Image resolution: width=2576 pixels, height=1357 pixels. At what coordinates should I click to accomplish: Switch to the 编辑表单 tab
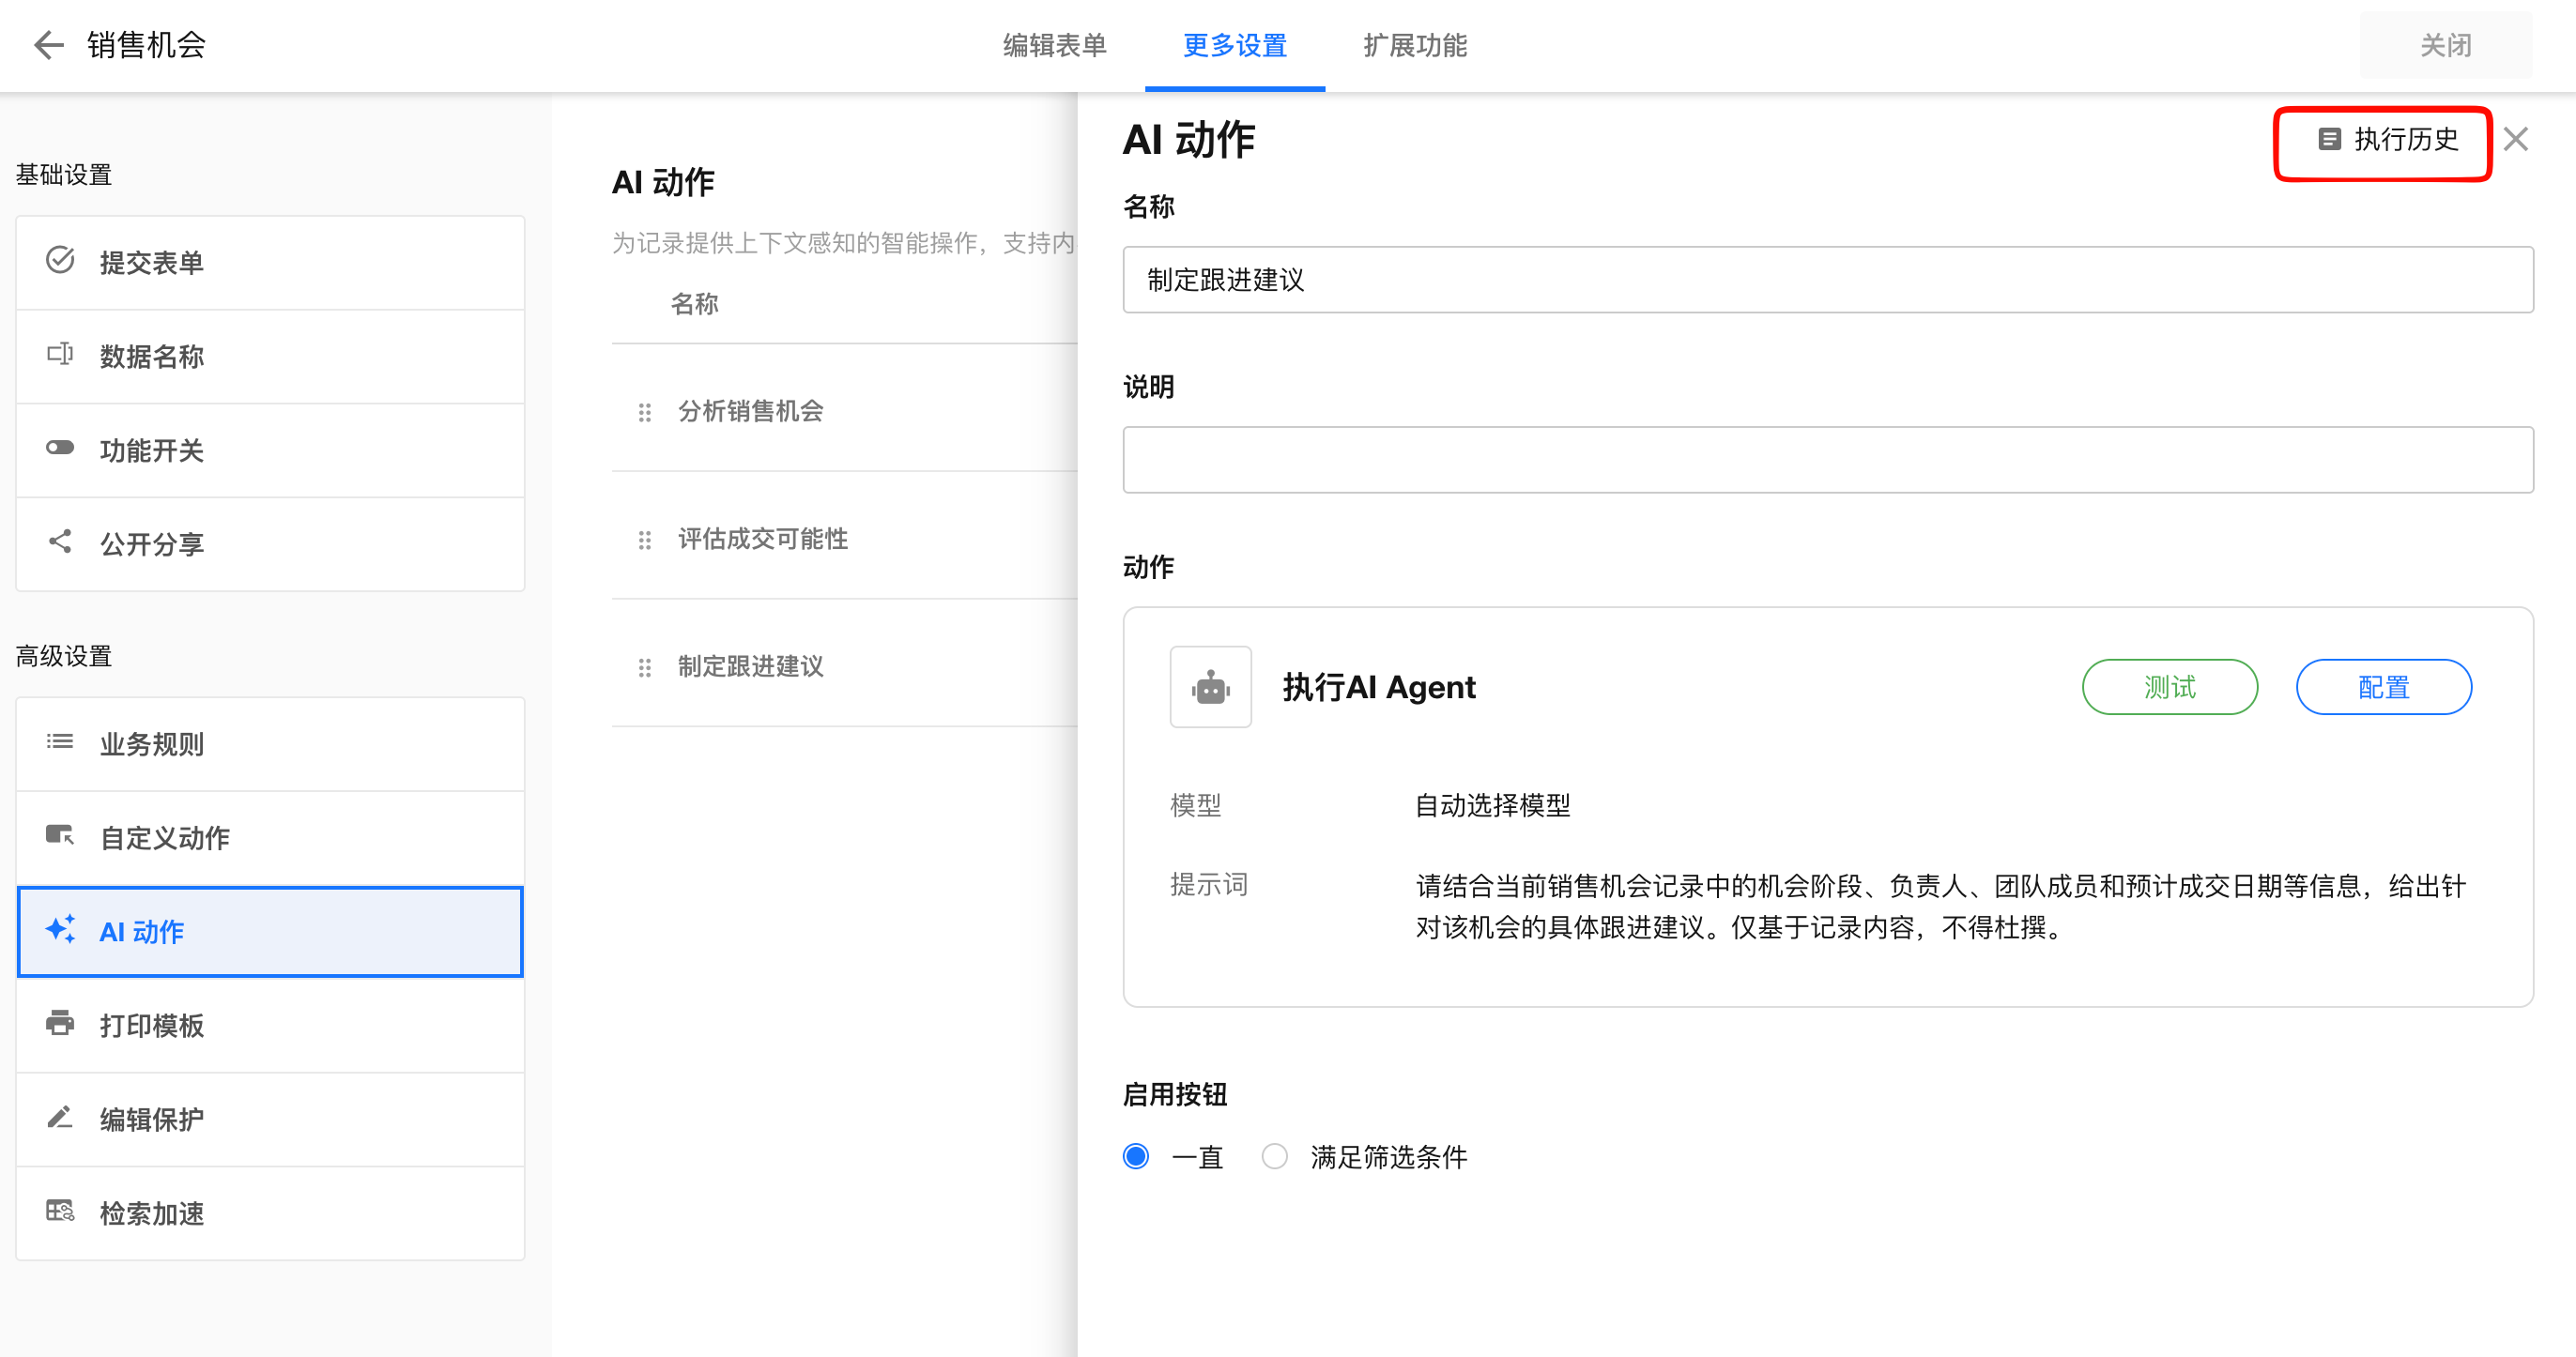click(1054, 46)
